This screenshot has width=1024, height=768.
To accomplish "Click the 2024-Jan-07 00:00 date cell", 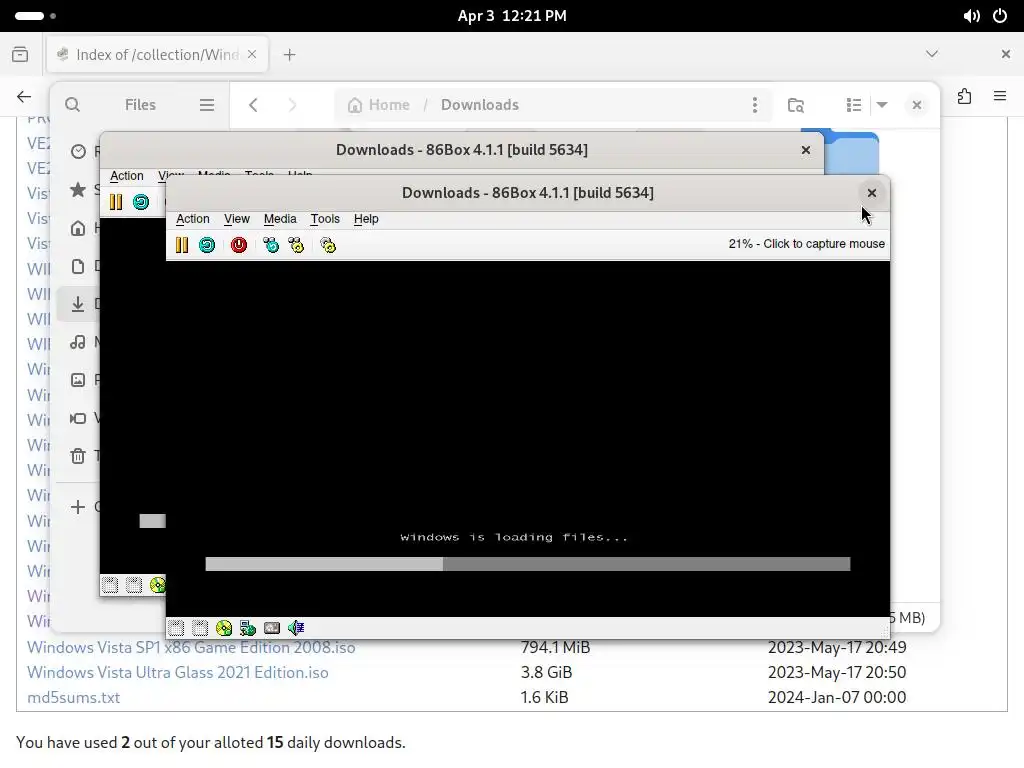I will (x=837, y=697).
